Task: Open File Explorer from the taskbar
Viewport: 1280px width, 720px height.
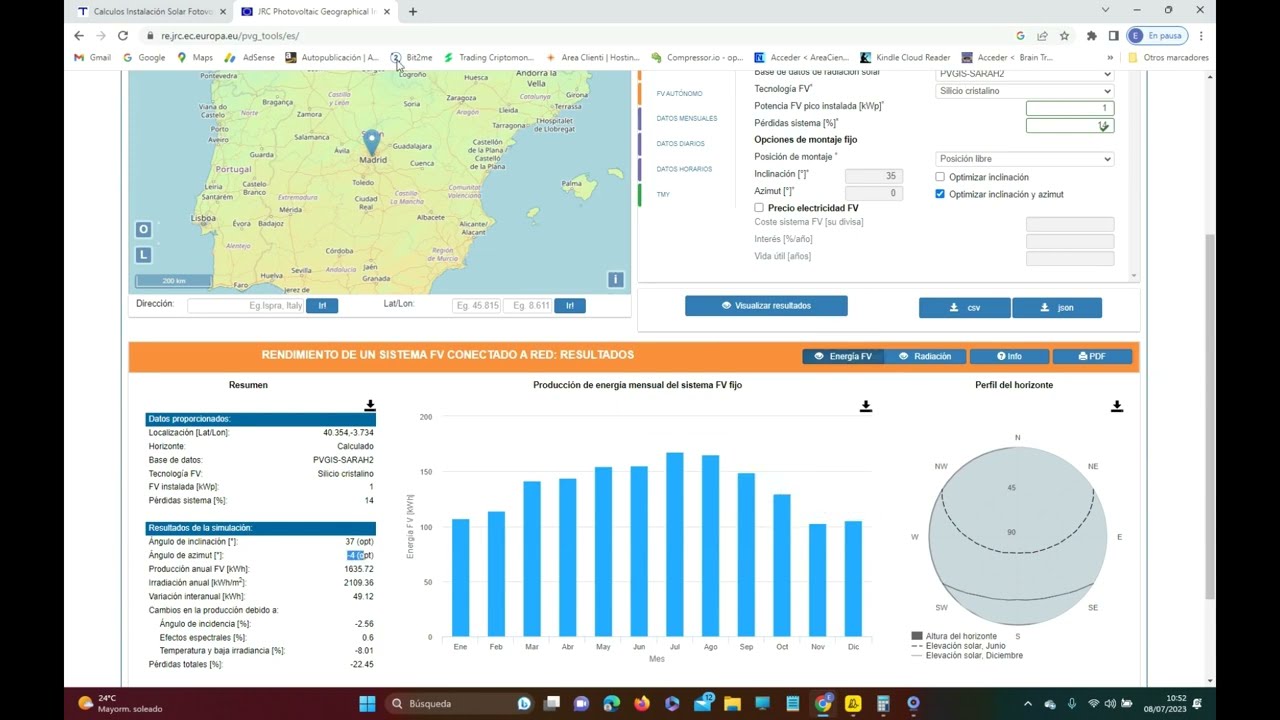Action: pyautogui.click(x=732, y=703)
